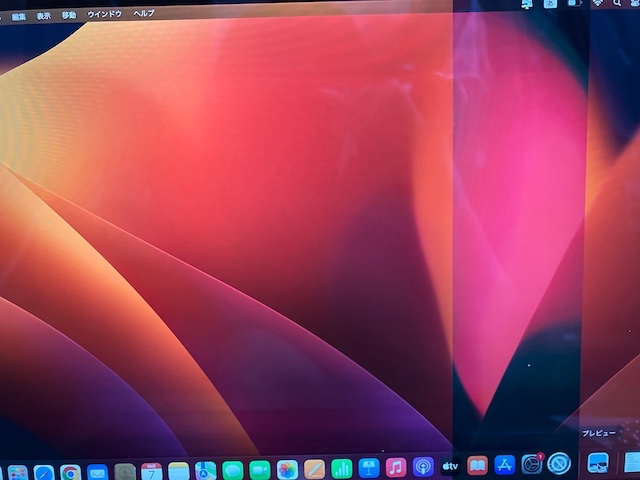
Task: Open the Apple TV app
Action: tap(450, 466)
